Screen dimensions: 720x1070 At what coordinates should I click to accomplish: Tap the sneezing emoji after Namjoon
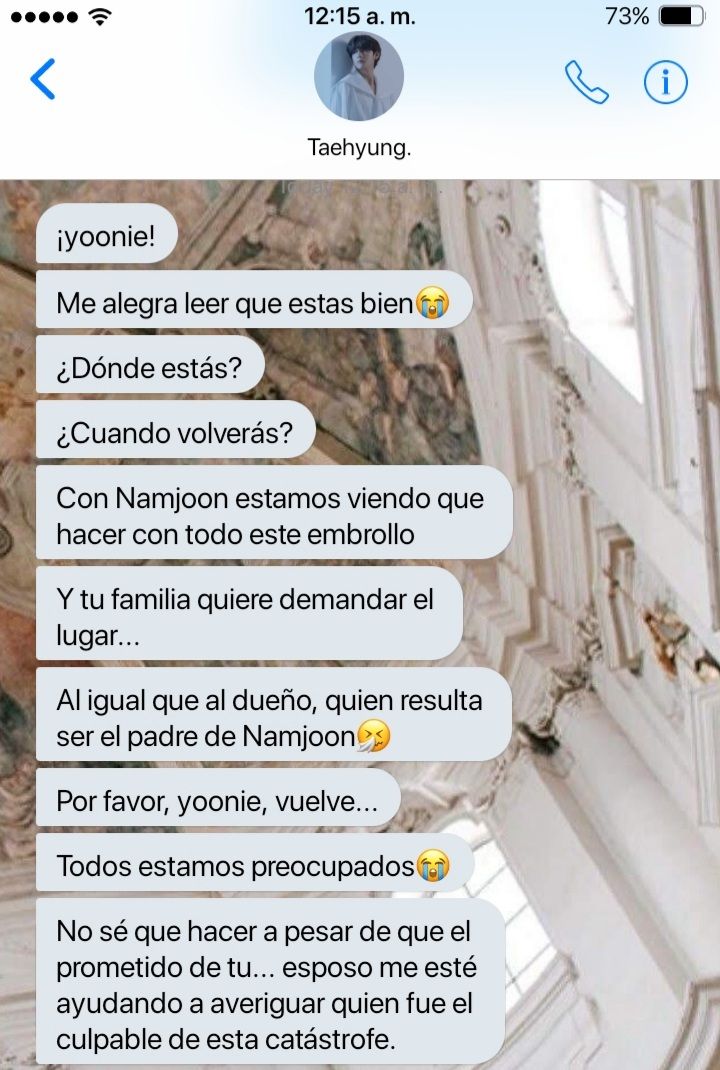click(373, 736)
